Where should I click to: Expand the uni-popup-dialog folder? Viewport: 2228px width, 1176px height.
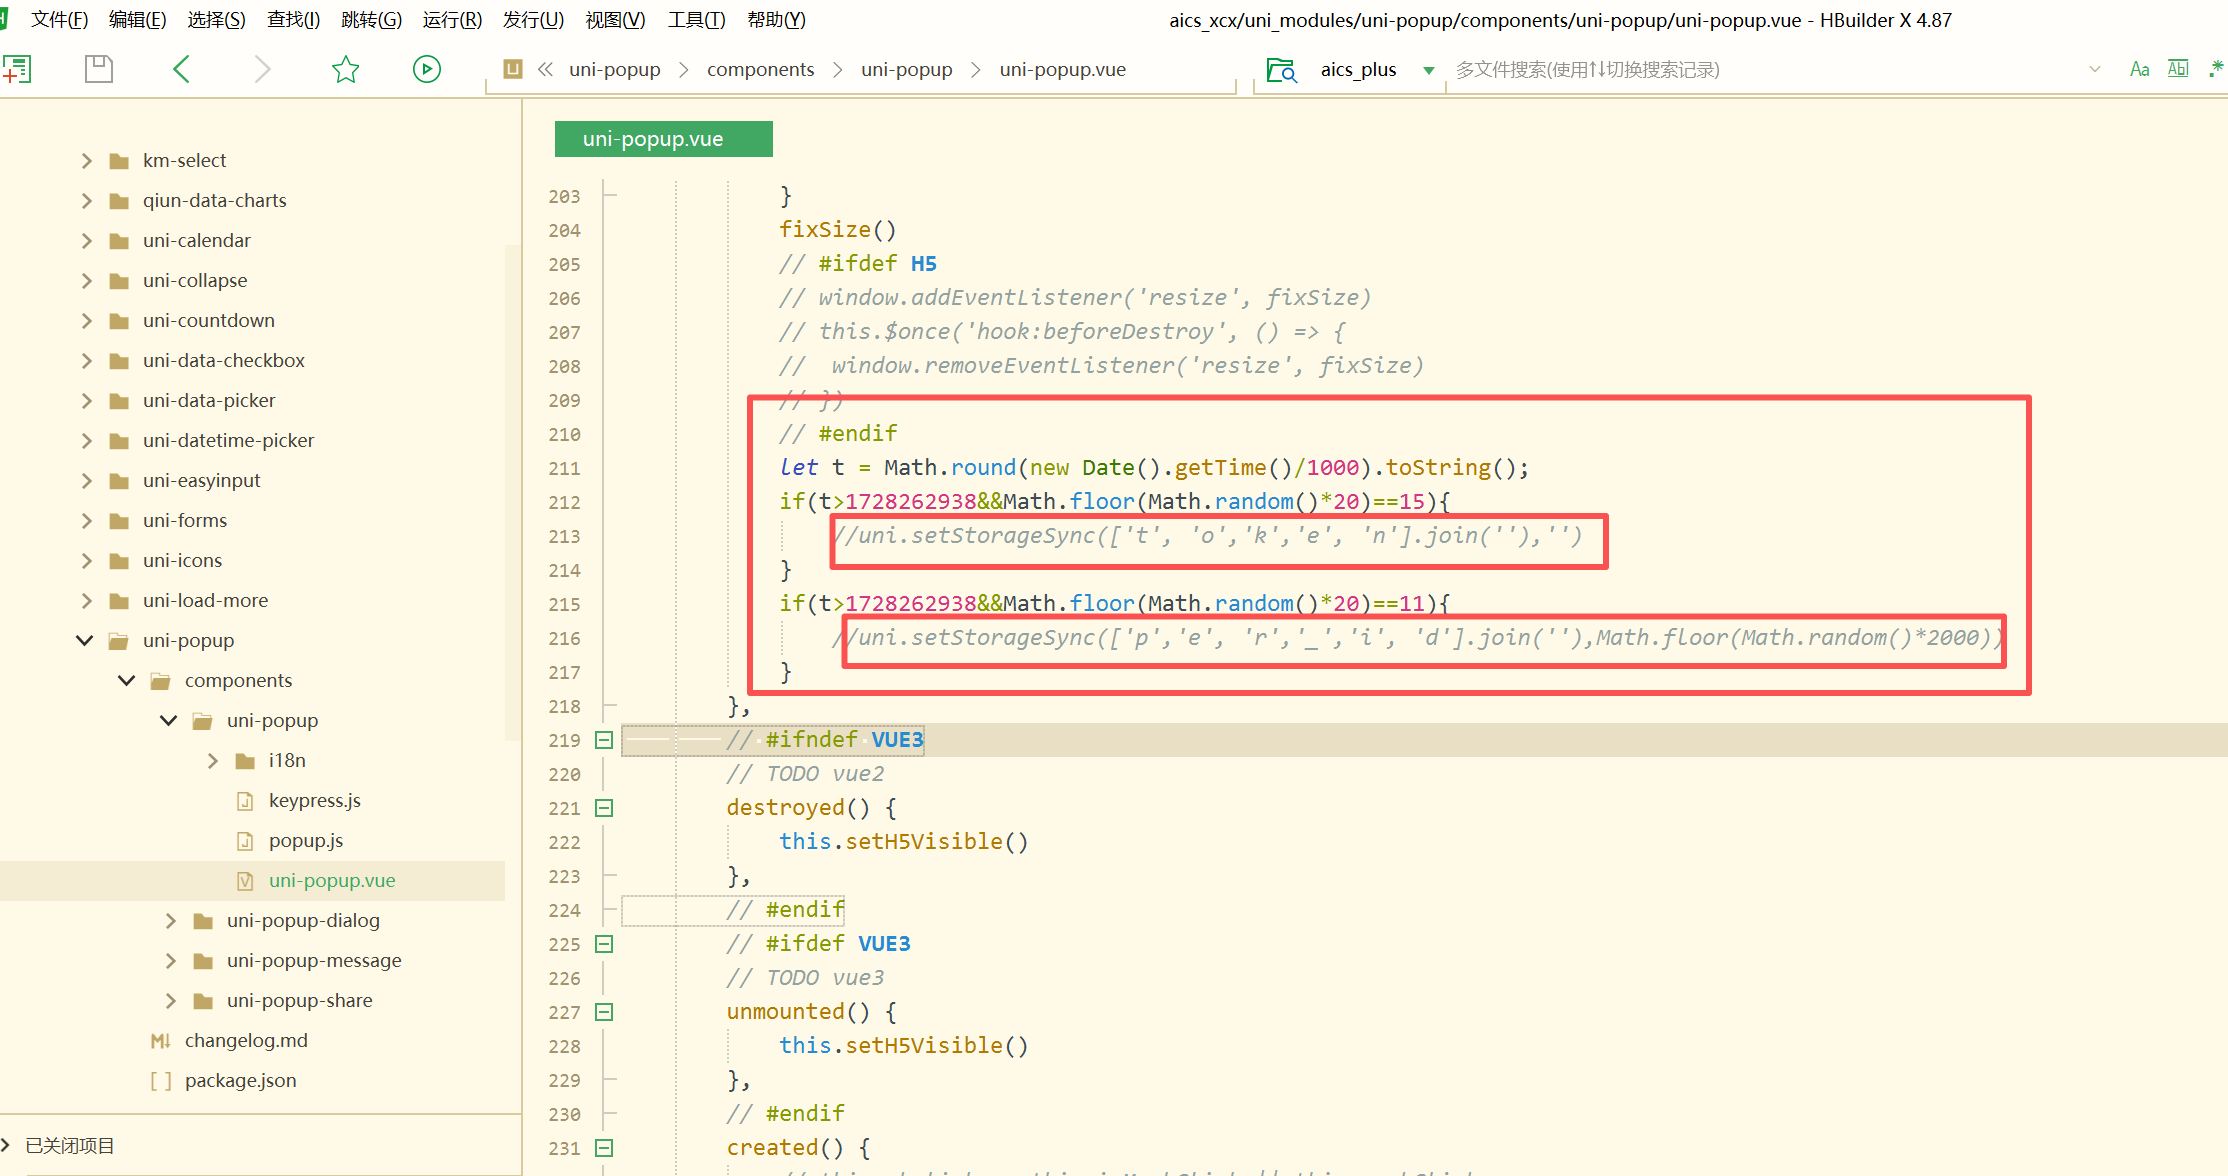pos(170,920)
